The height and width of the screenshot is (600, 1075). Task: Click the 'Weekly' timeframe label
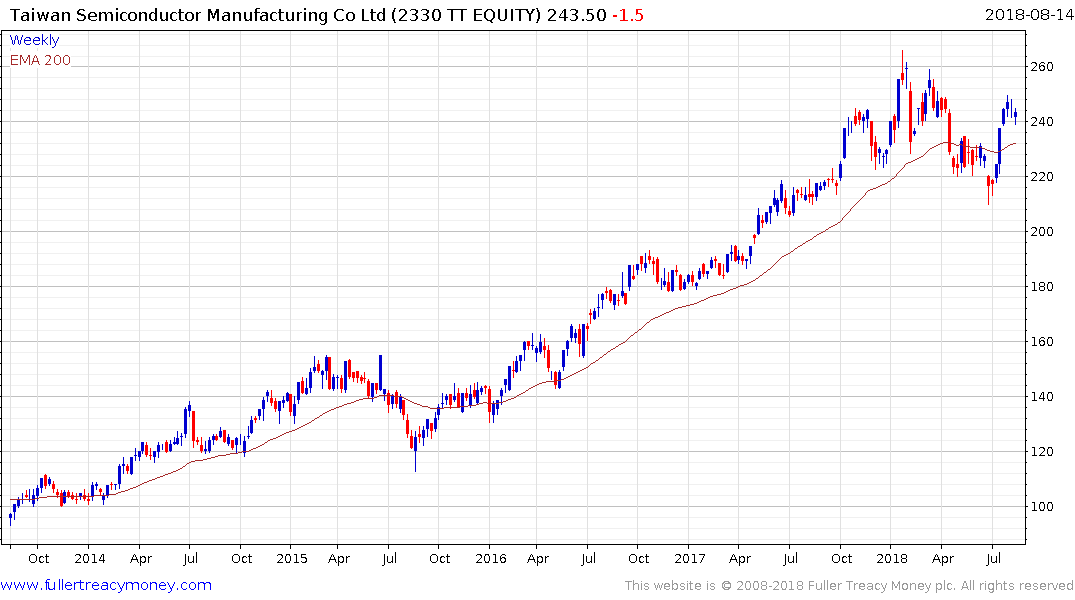point(34,40)
